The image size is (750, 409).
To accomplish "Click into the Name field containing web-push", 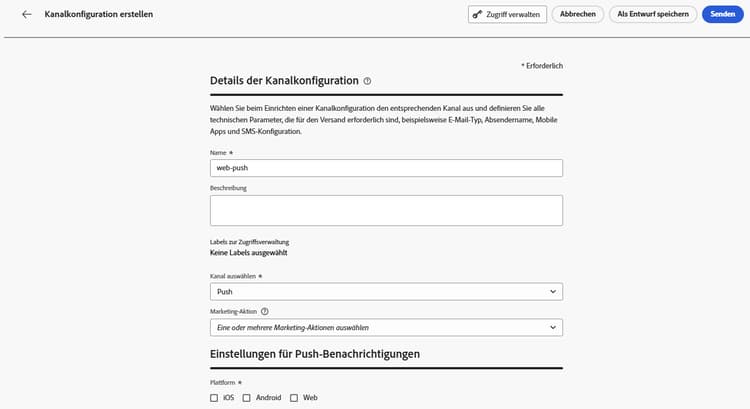I will tap(386, 168).
